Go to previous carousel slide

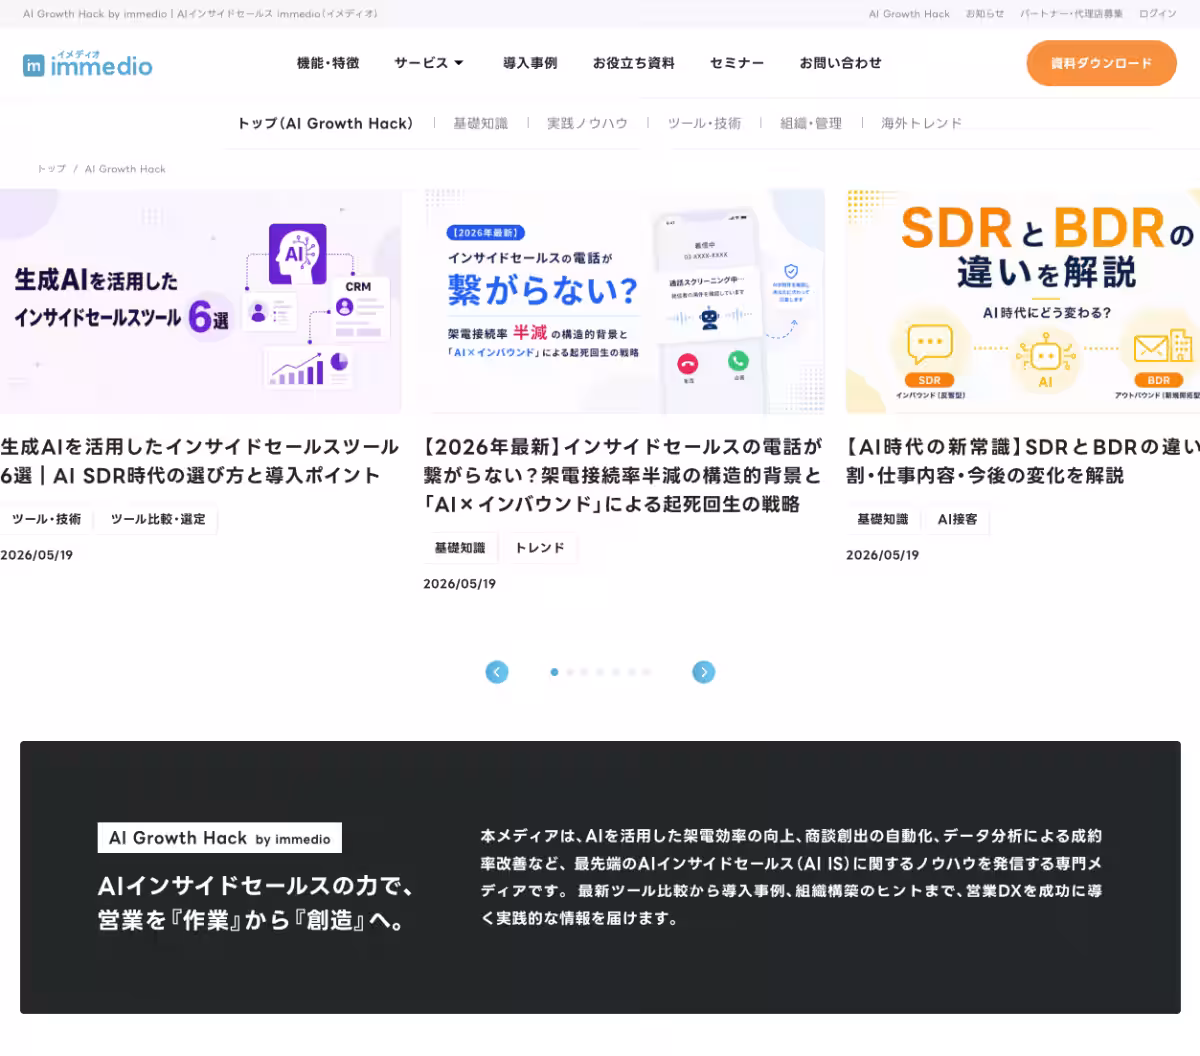497,672
